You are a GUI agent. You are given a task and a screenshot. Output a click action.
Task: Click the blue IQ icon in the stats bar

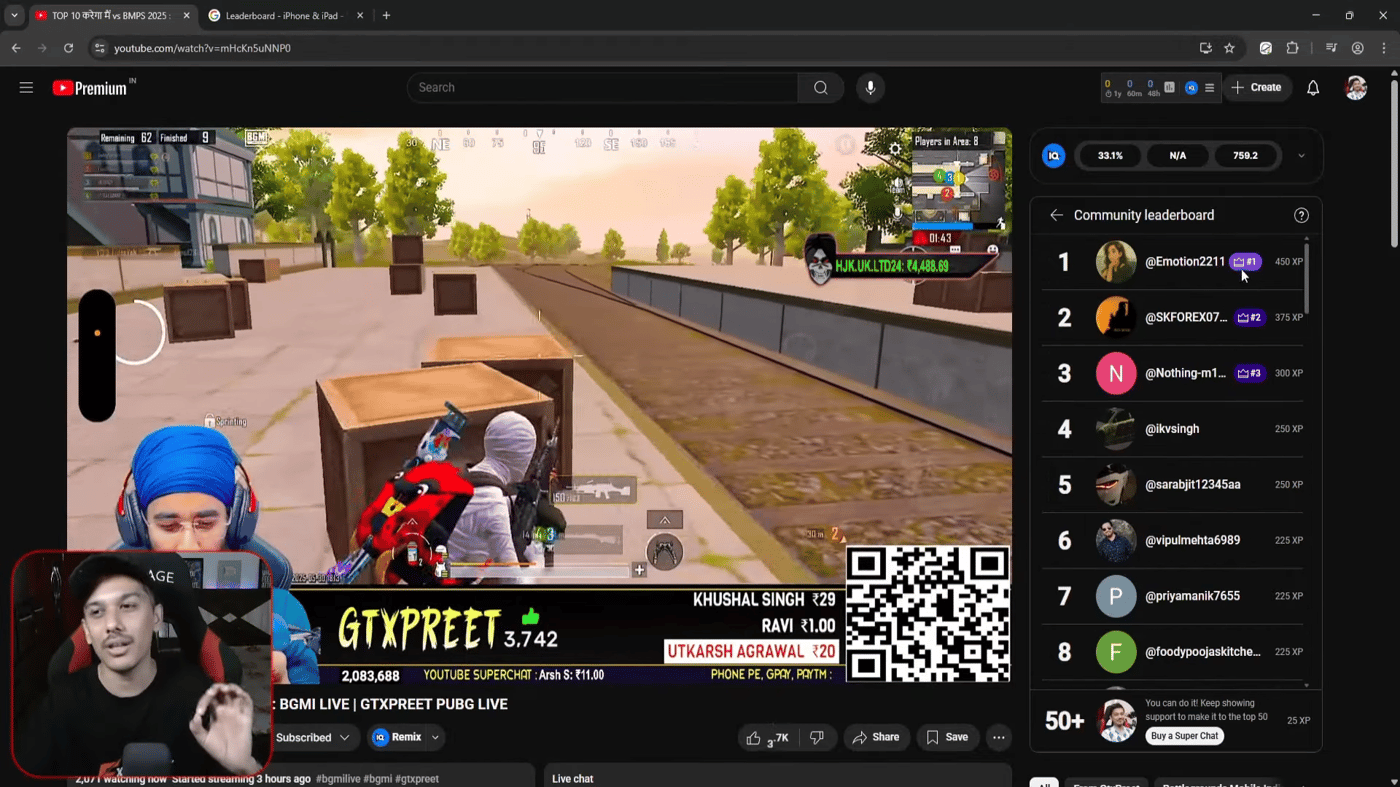point(1054,155)
